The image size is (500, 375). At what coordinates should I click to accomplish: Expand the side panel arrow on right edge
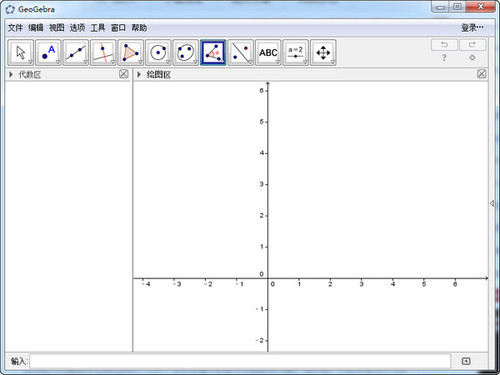492,203
